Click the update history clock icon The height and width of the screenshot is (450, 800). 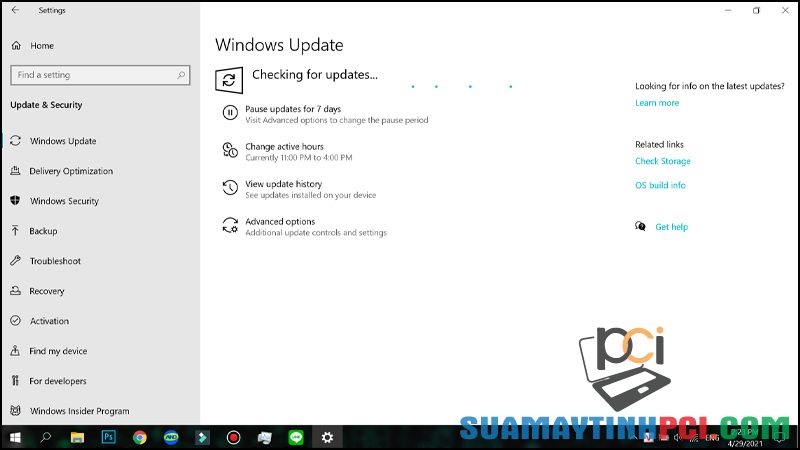(x=230, y=187)
